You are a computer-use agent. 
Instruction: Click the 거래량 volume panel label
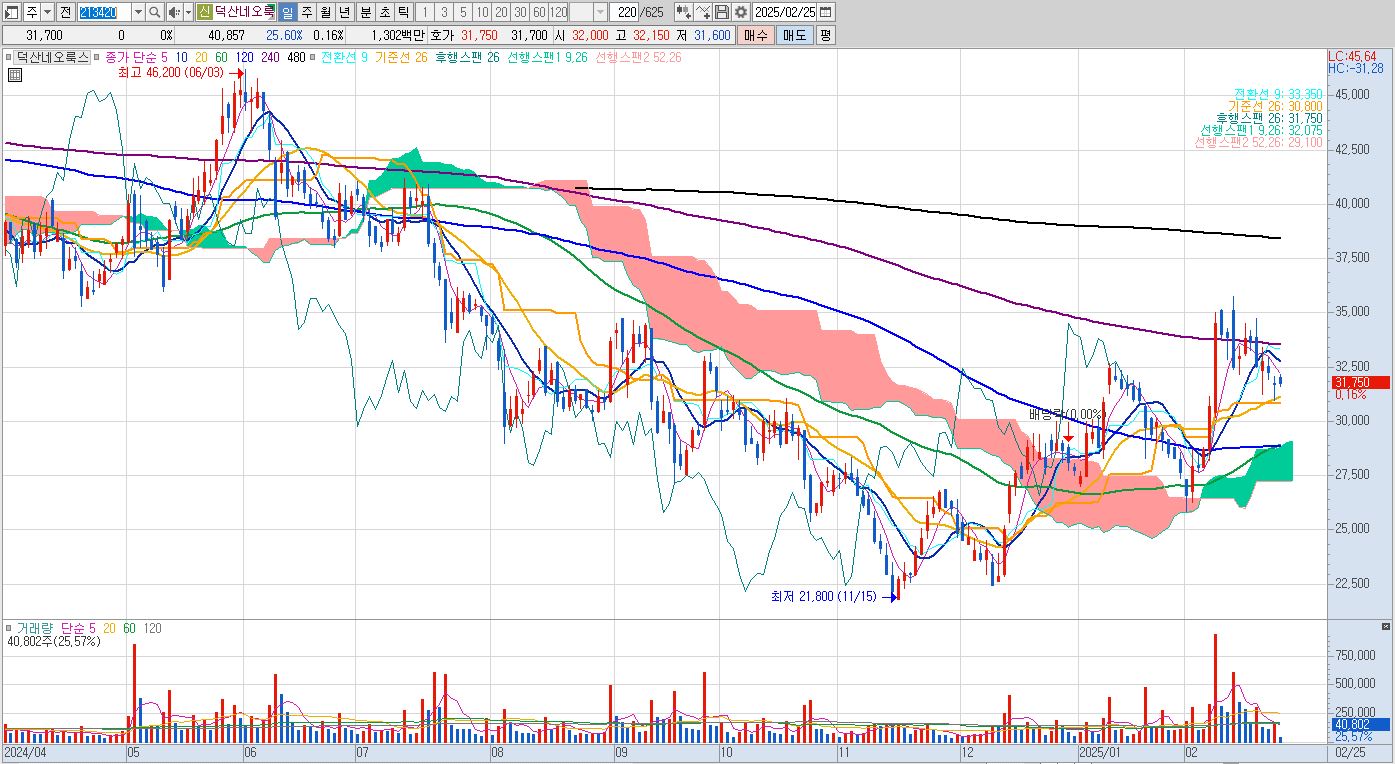click(33, 628)
